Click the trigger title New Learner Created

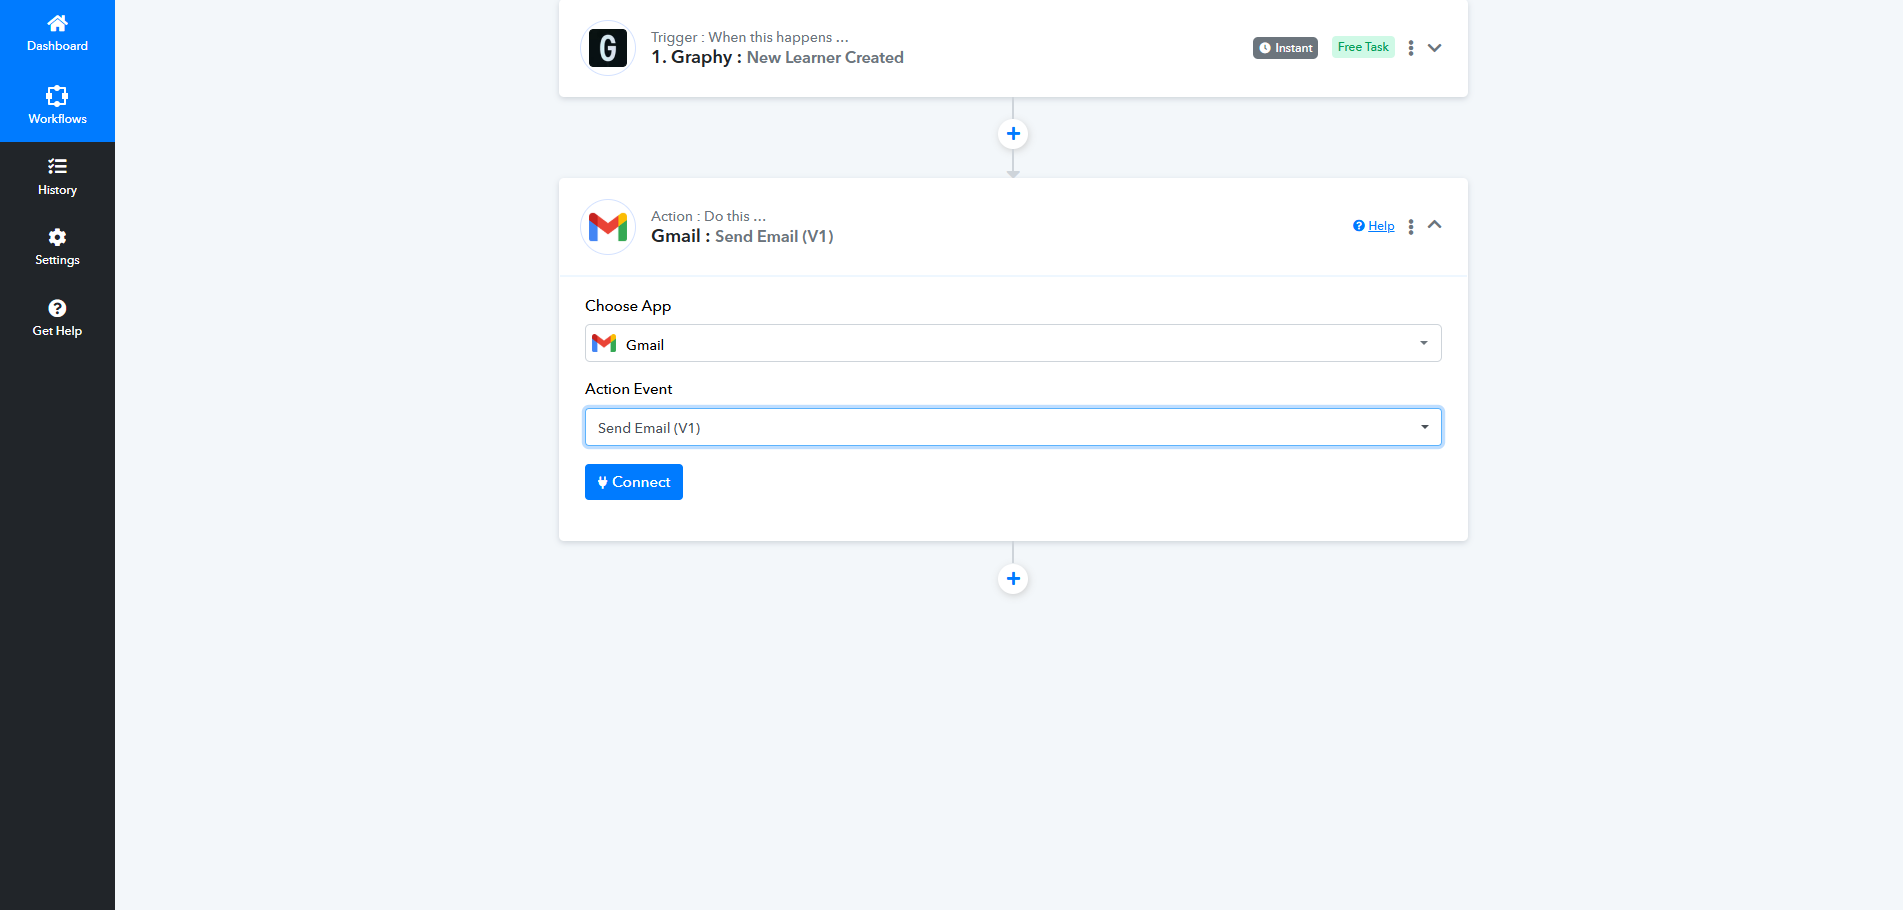point(824,58)
